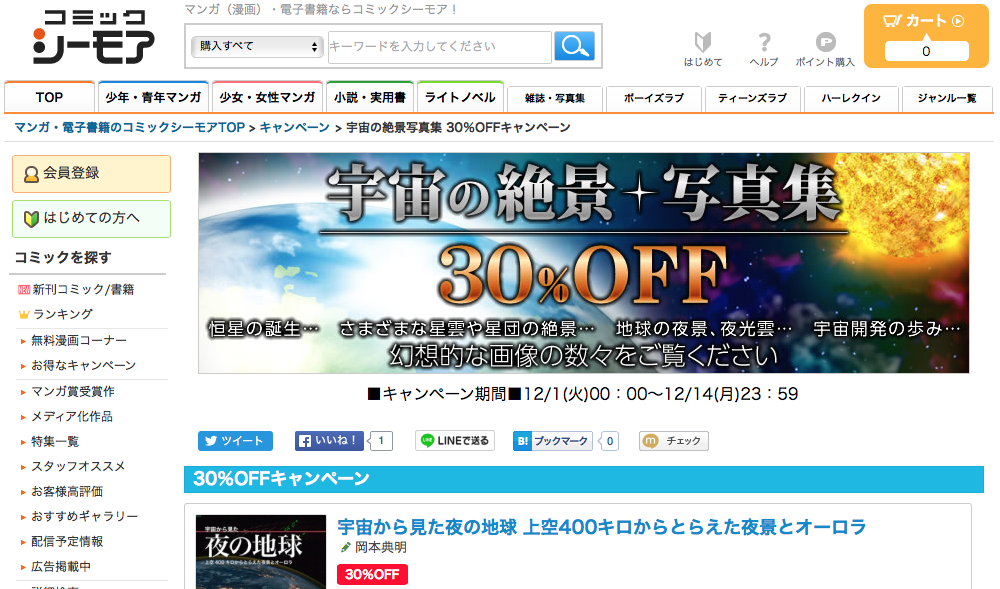1000x589 pixels.
Task: Click the red 30%OFF badge
Action: pos(372,574)
